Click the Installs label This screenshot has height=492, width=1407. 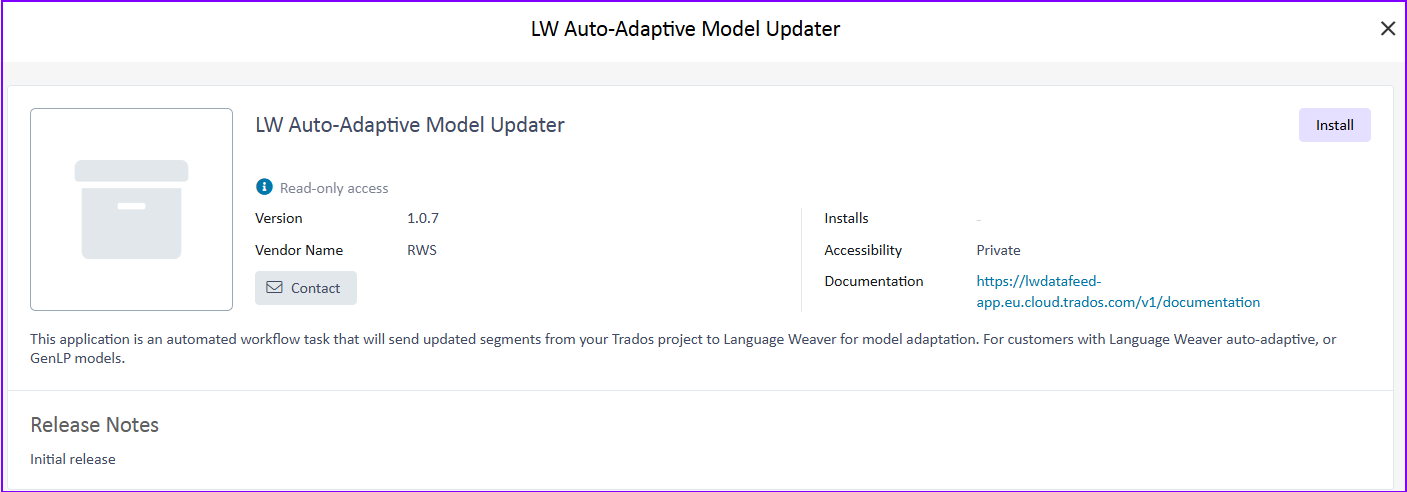846,218
